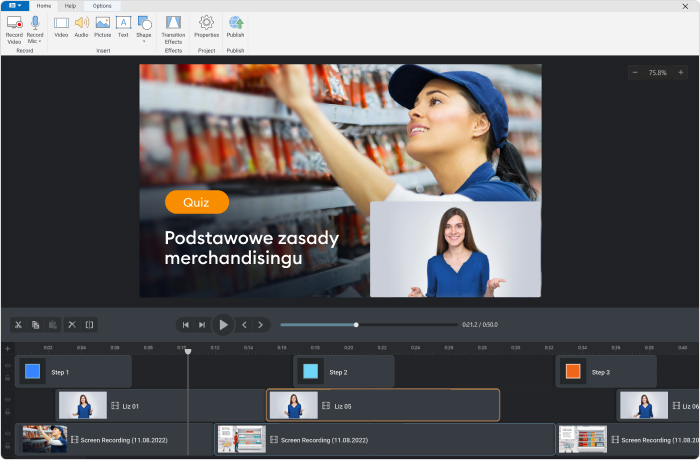Copy the selected clip

(x=36, y=325)
